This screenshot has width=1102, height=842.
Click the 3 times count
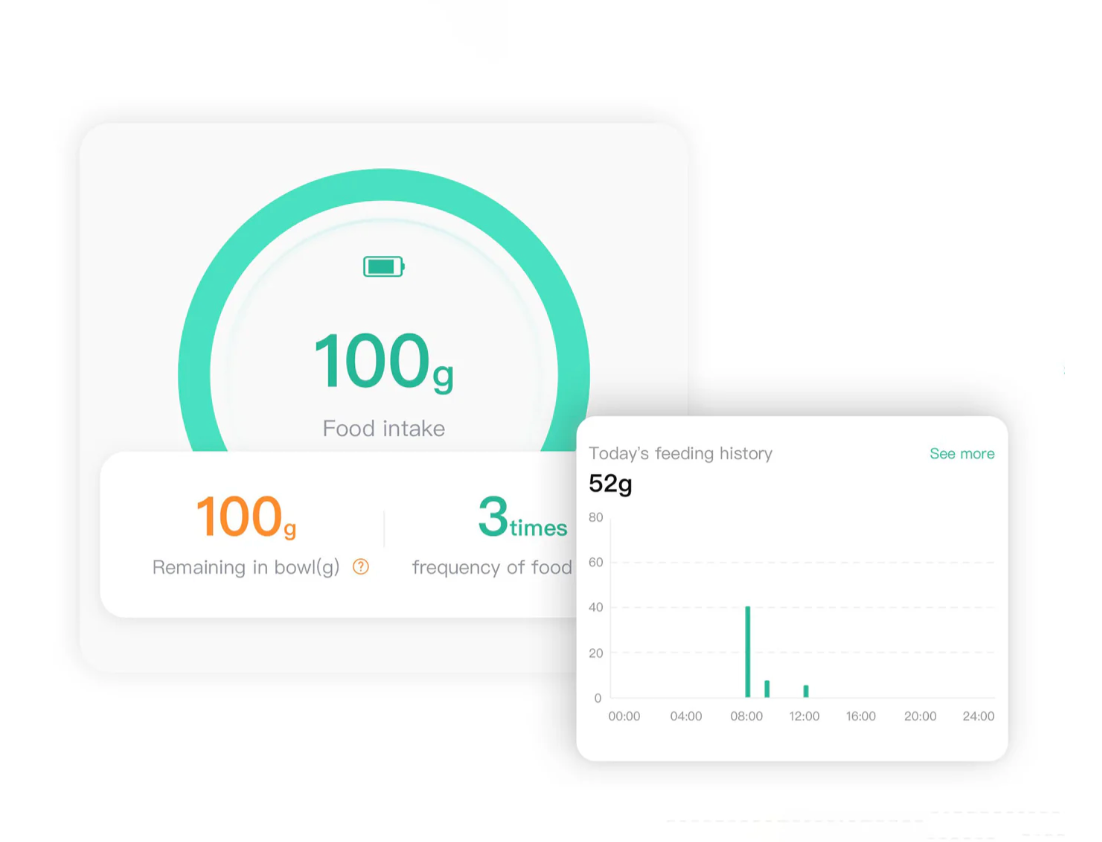pyautogui.click(x=522, y=517)
